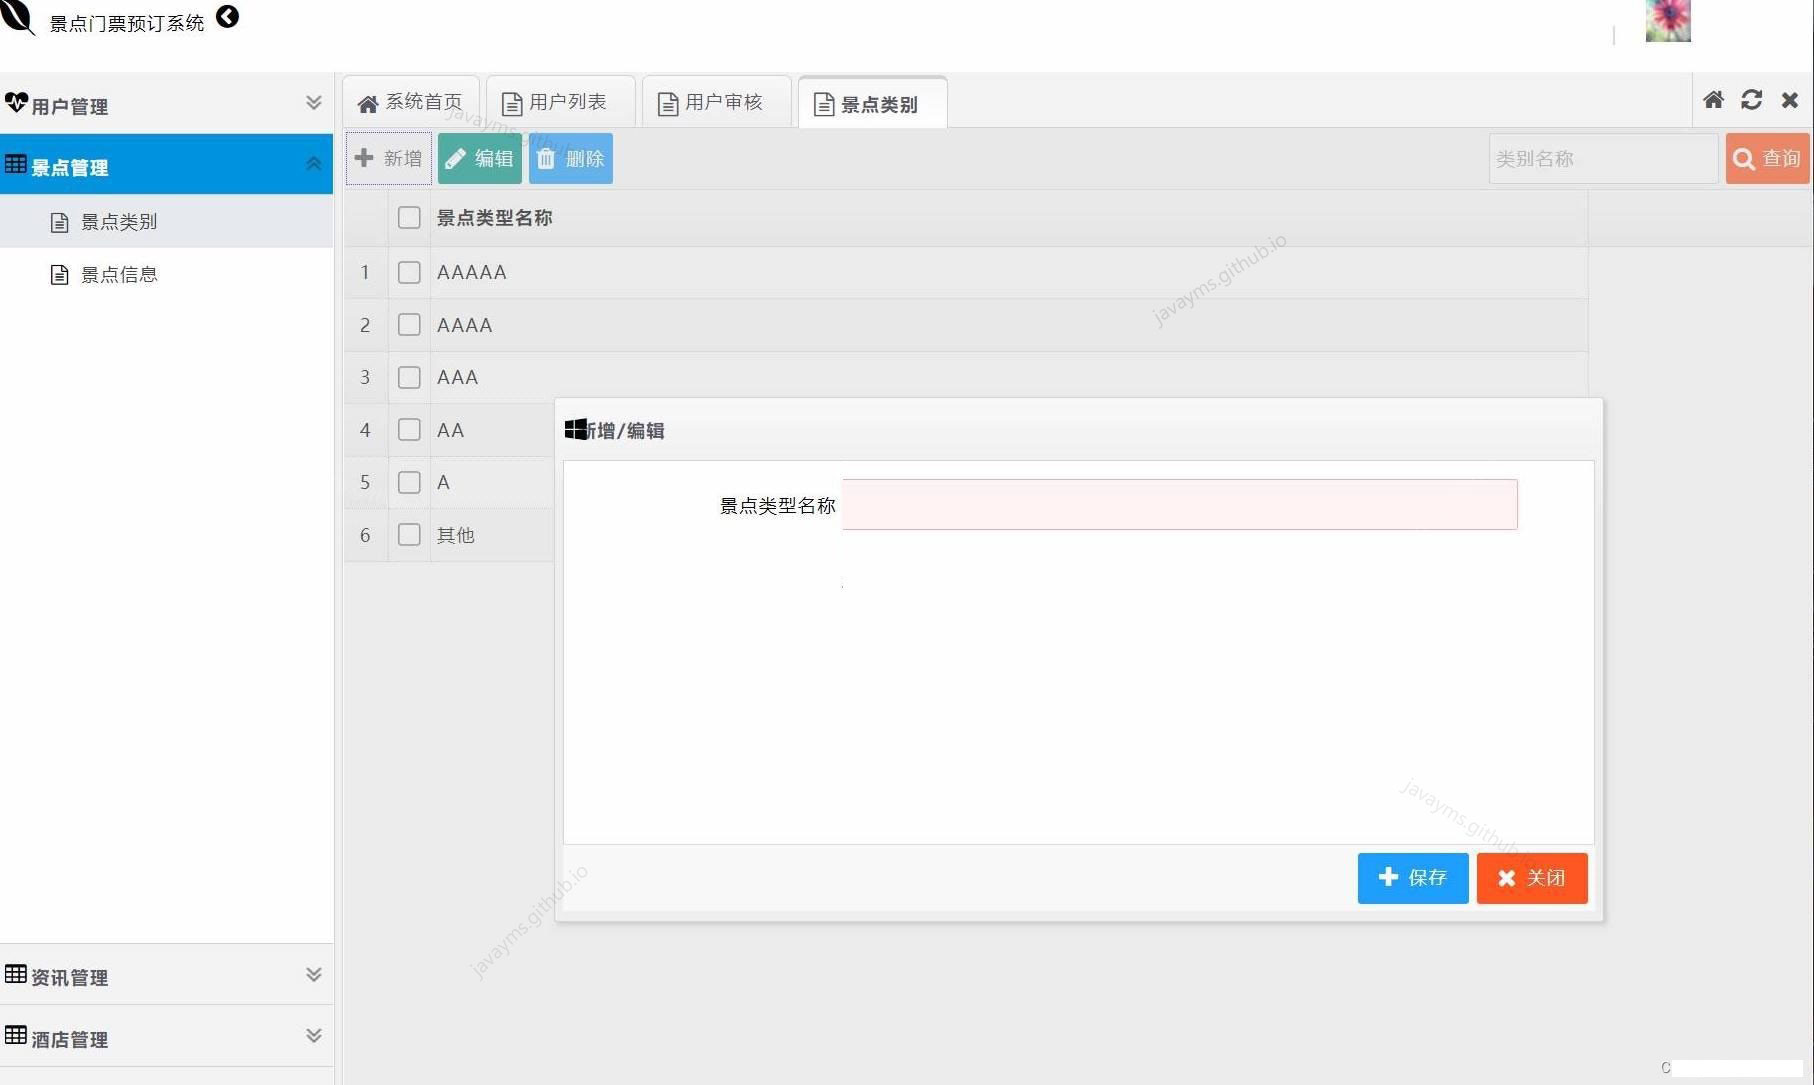Click the 关闭 button to close the dialog
The height and width of the screenshot is (1085, 1814).
[x=1531, y=878]
